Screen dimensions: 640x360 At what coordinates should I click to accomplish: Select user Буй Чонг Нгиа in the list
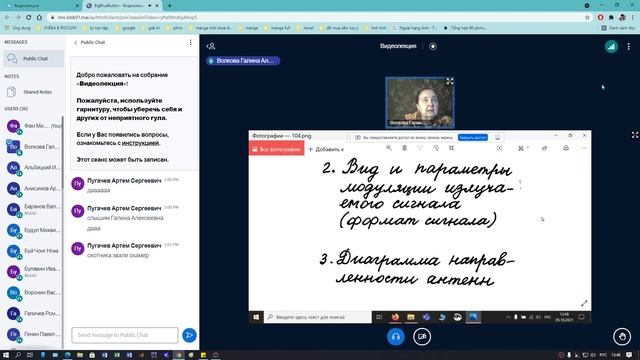point(33,251)
